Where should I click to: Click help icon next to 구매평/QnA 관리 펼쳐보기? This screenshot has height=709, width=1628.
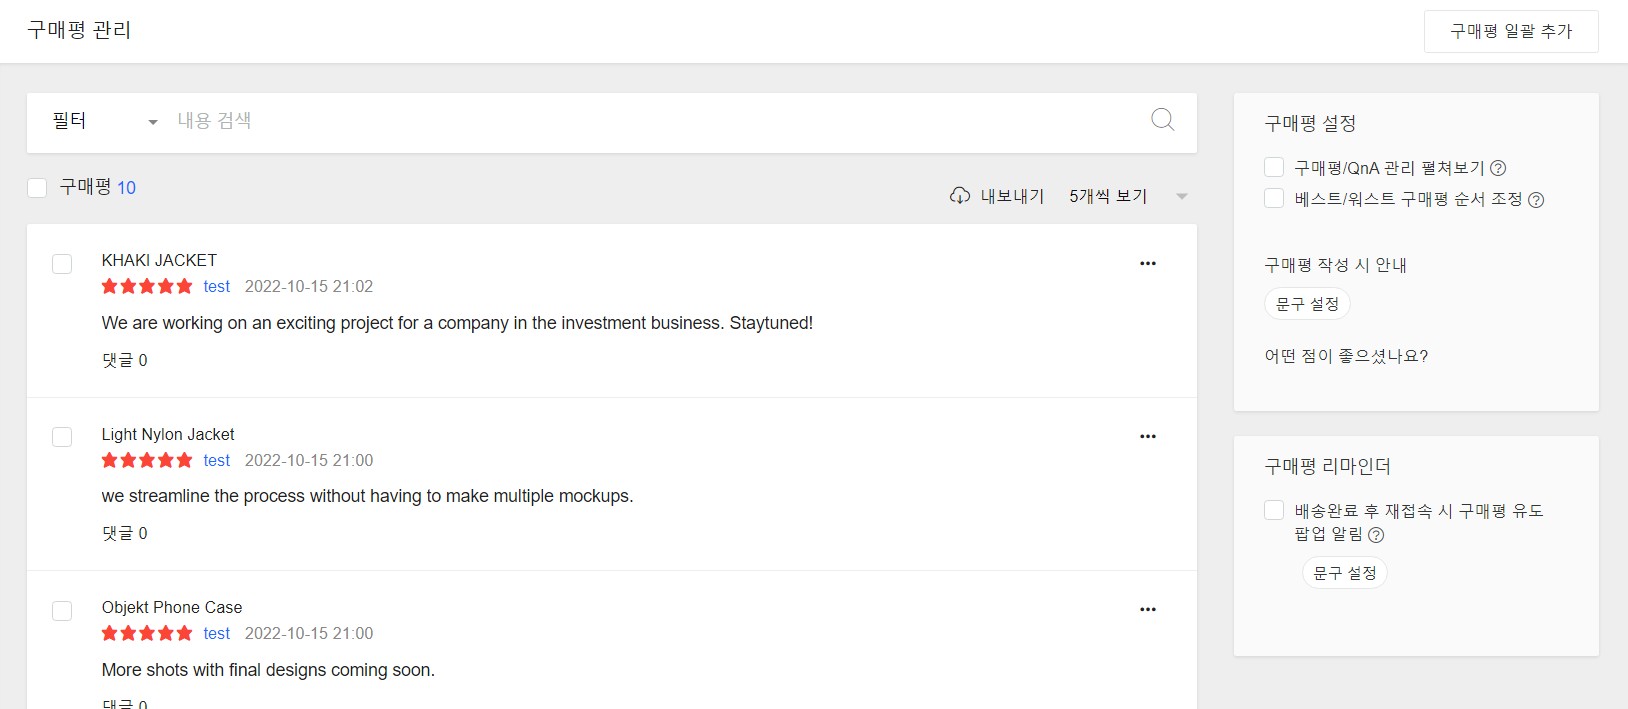tap(1498, 169)
